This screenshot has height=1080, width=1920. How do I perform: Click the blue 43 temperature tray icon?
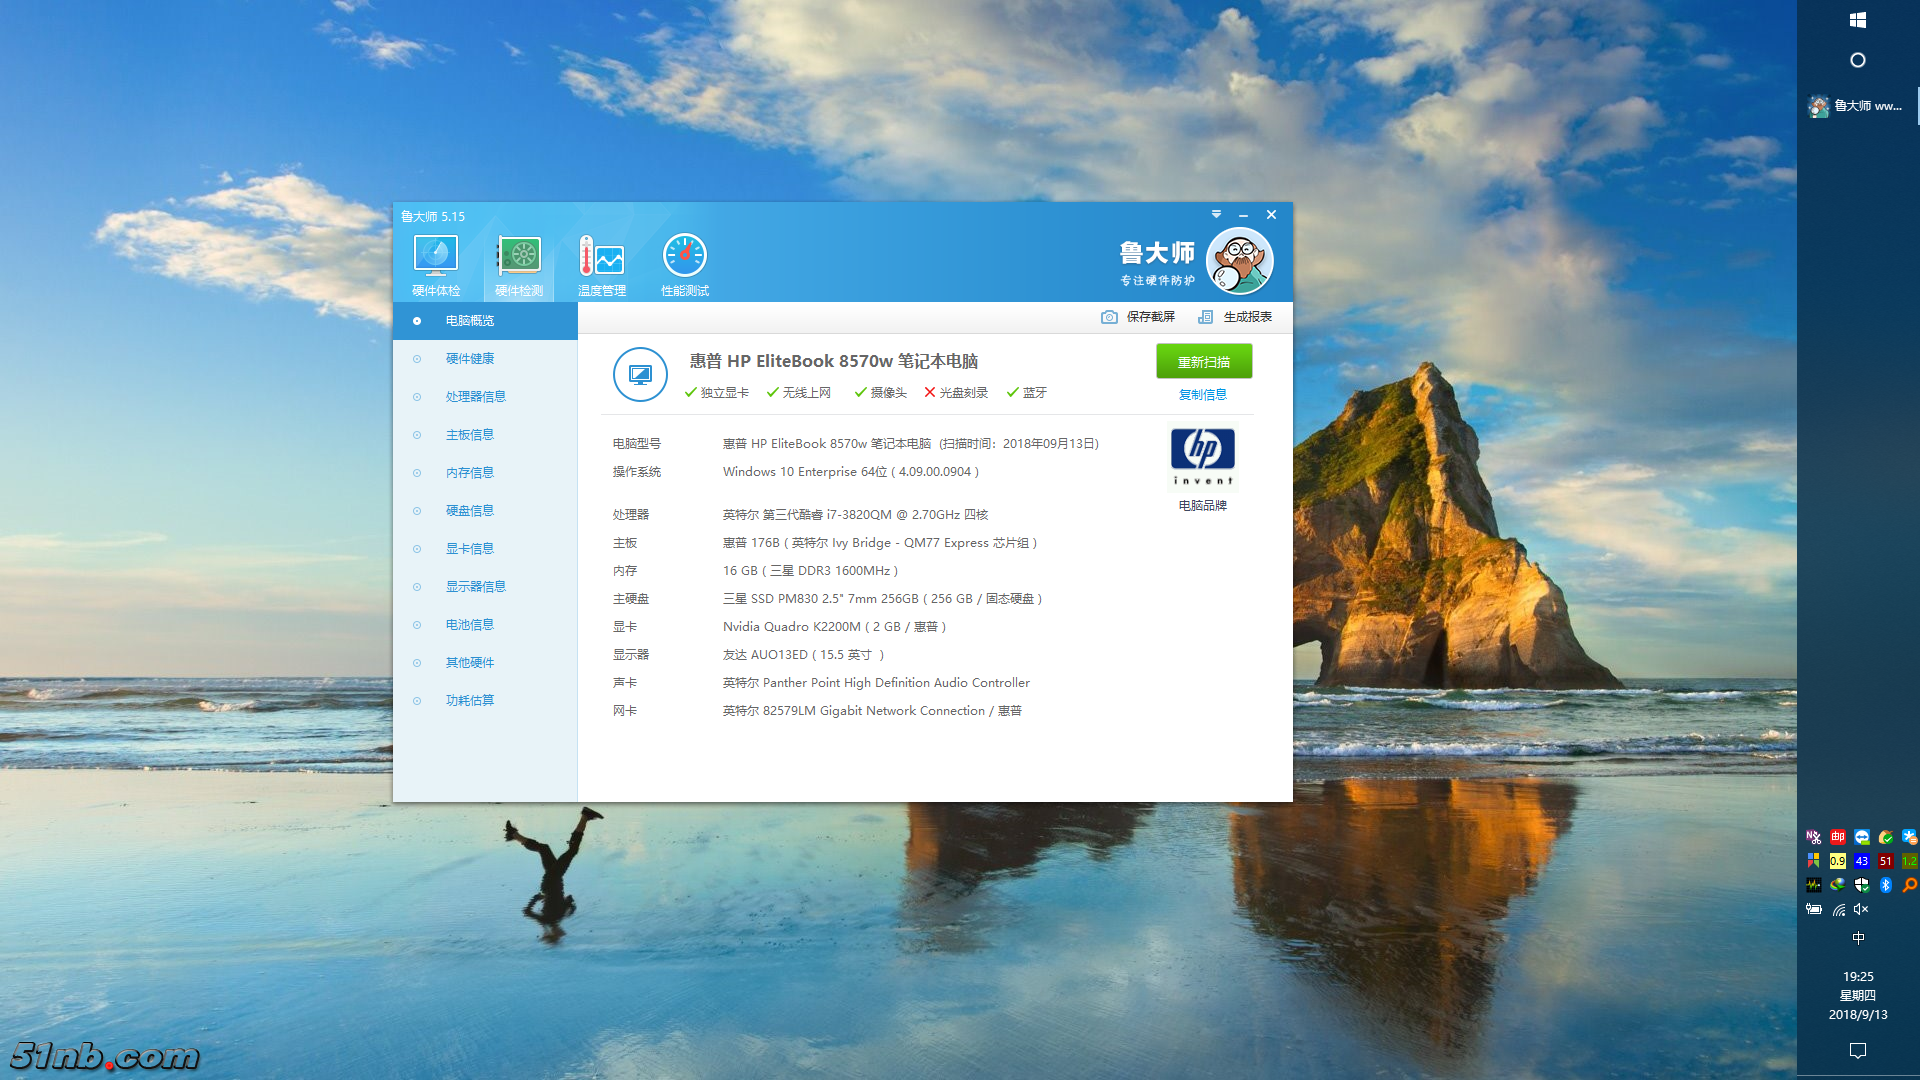1862,861
